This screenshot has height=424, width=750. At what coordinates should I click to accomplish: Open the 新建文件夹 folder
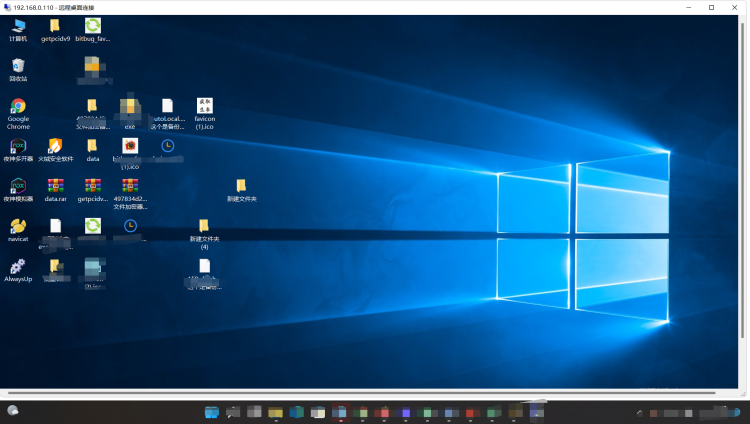242,190
